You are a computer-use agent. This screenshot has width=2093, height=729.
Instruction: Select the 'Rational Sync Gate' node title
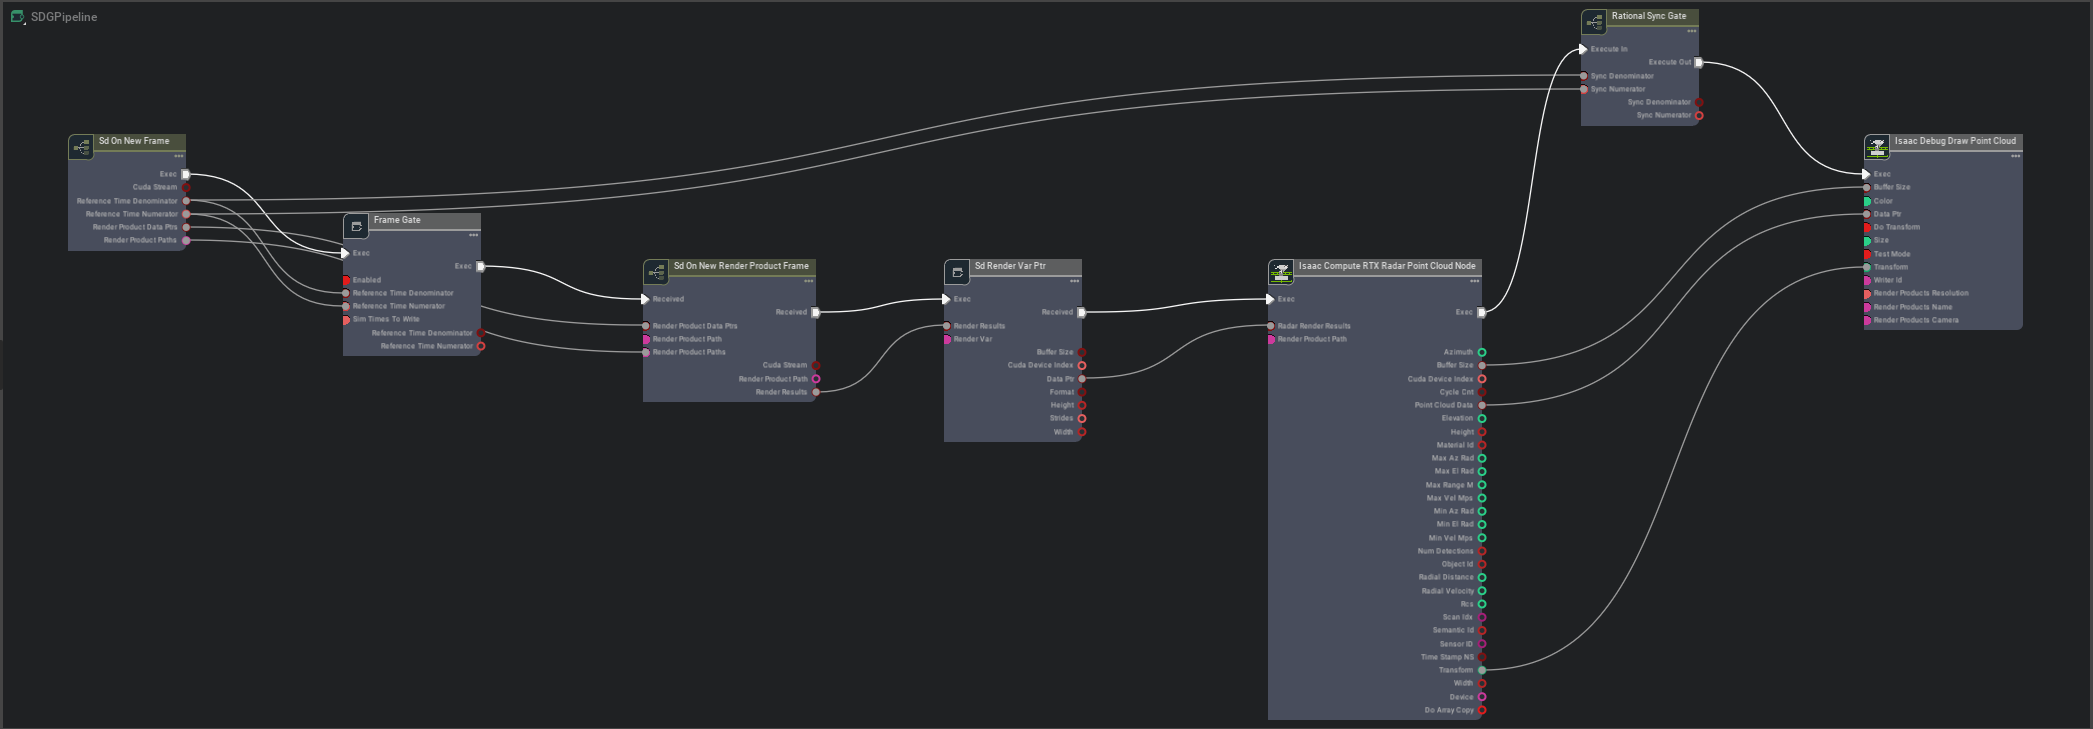point(1649,16)
